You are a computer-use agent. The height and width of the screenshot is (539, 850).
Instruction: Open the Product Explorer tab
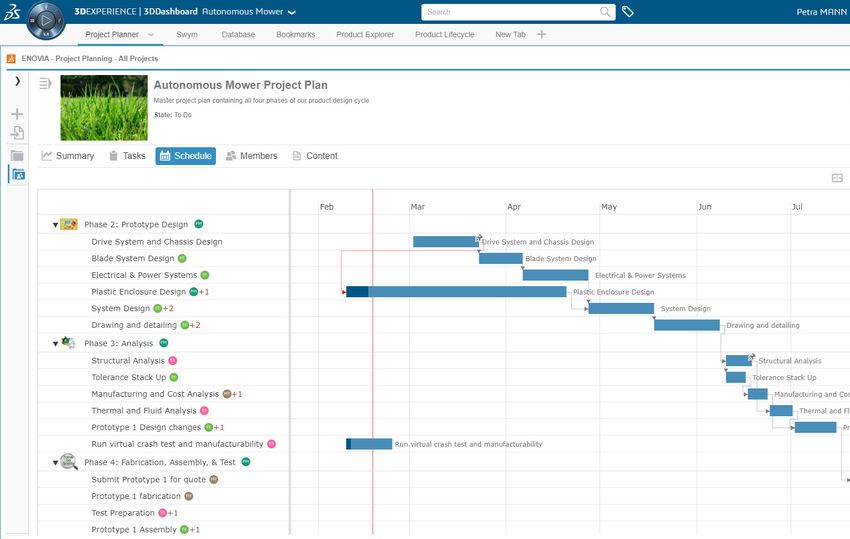click(x=365, y=34)
